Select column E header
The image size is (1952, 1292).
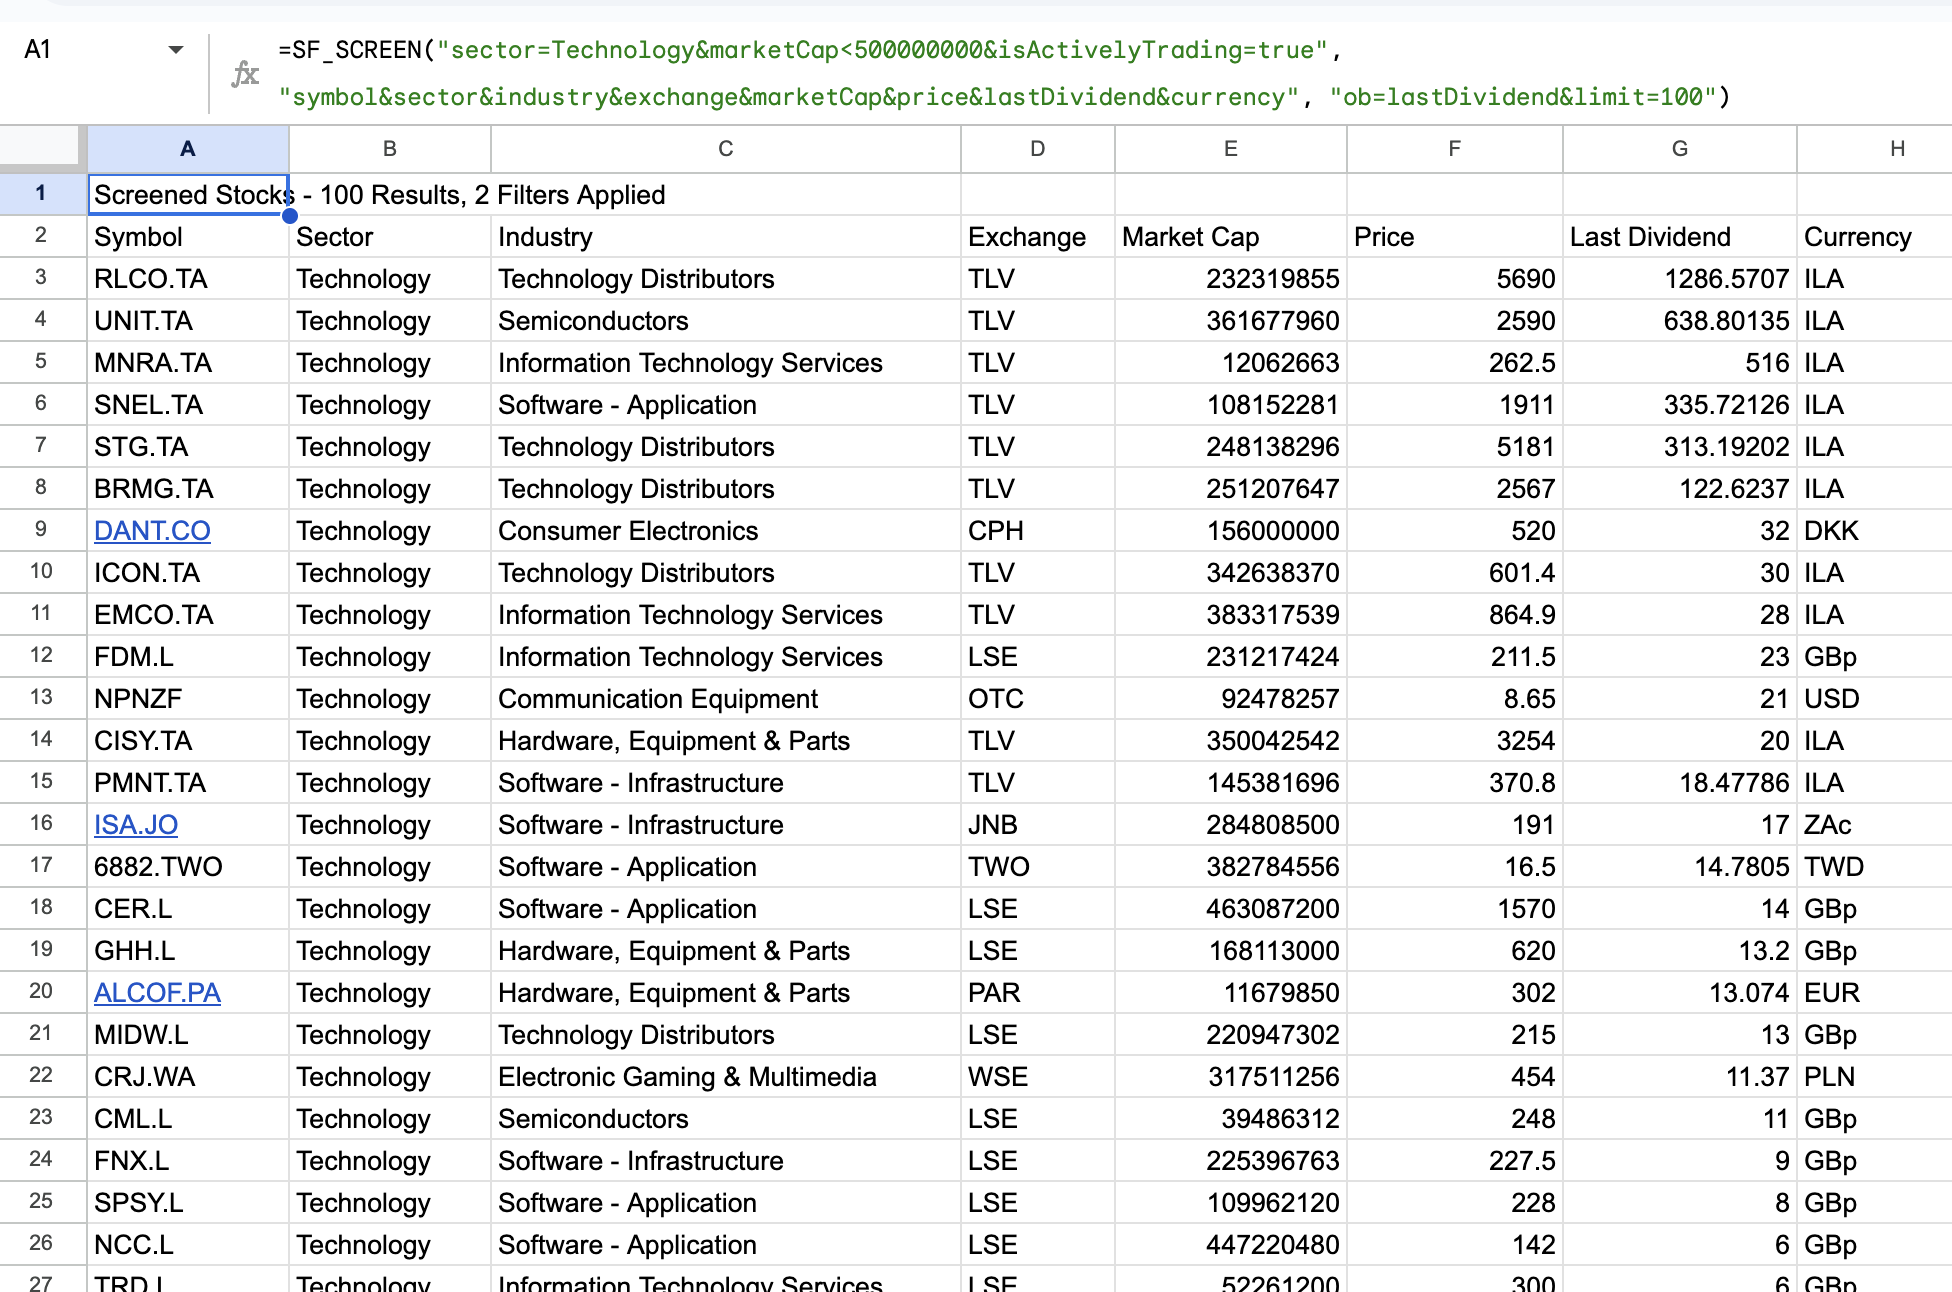[1231, 149]
